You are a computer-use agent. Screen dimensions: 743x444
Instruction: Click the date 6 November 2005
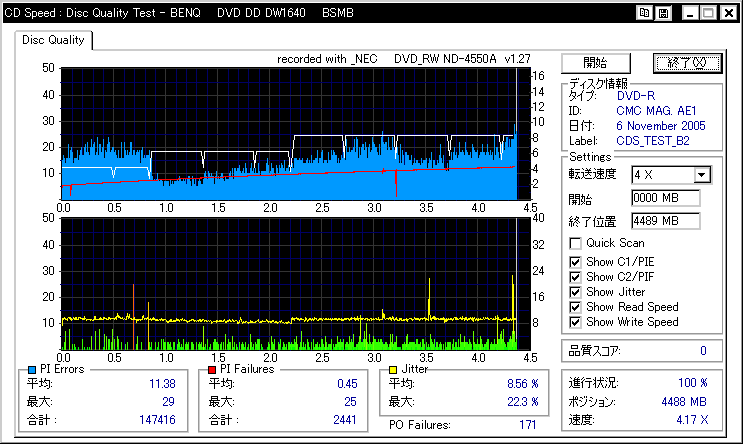tap(661, 126)
